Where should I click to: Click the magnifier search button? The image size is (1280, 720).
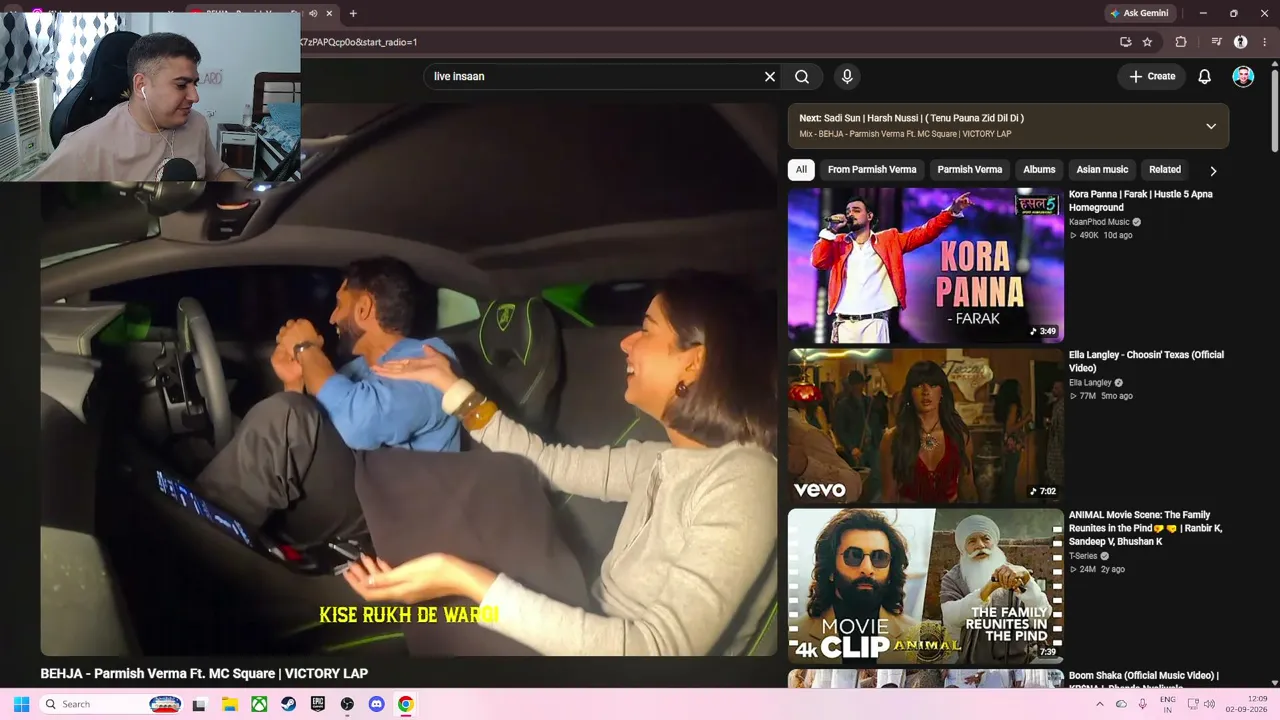(x=802, y=77)
